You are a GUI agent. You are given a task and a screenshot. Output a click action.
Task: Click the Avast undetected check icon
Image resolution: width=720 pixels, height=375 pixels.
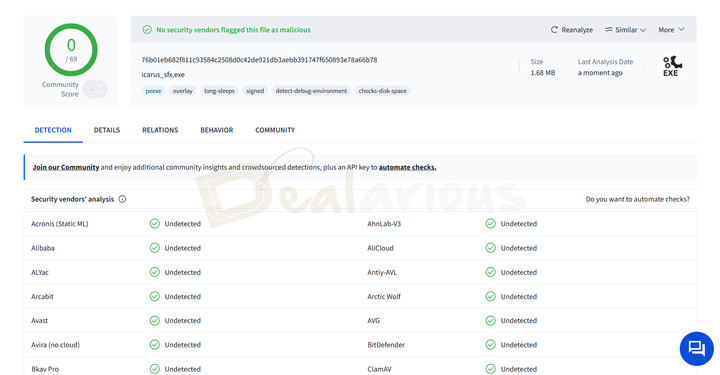click(x=155, y=320)
